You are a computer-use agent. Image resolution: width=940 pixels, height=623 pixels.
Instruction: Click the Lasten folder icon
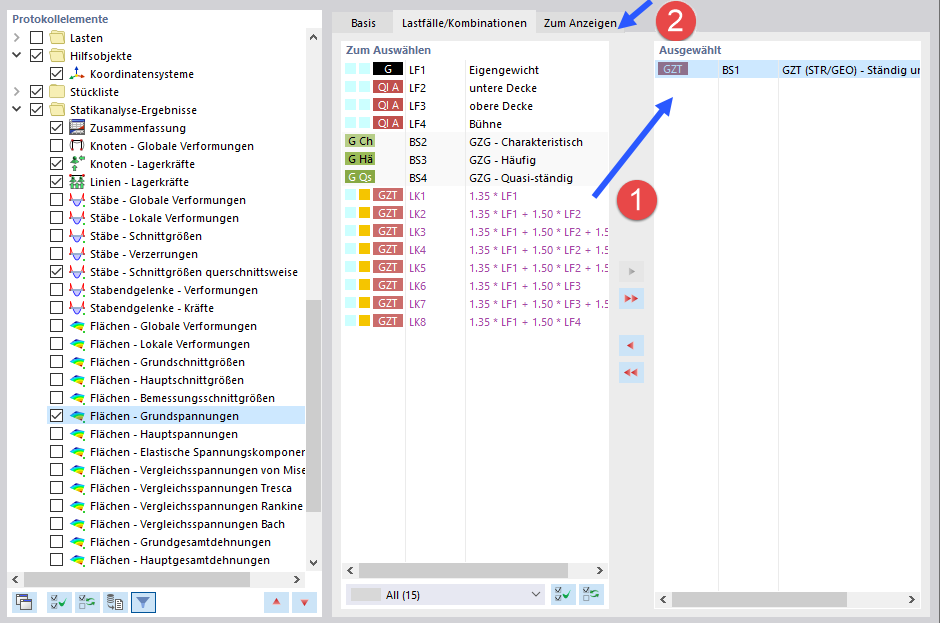[57, 38]
